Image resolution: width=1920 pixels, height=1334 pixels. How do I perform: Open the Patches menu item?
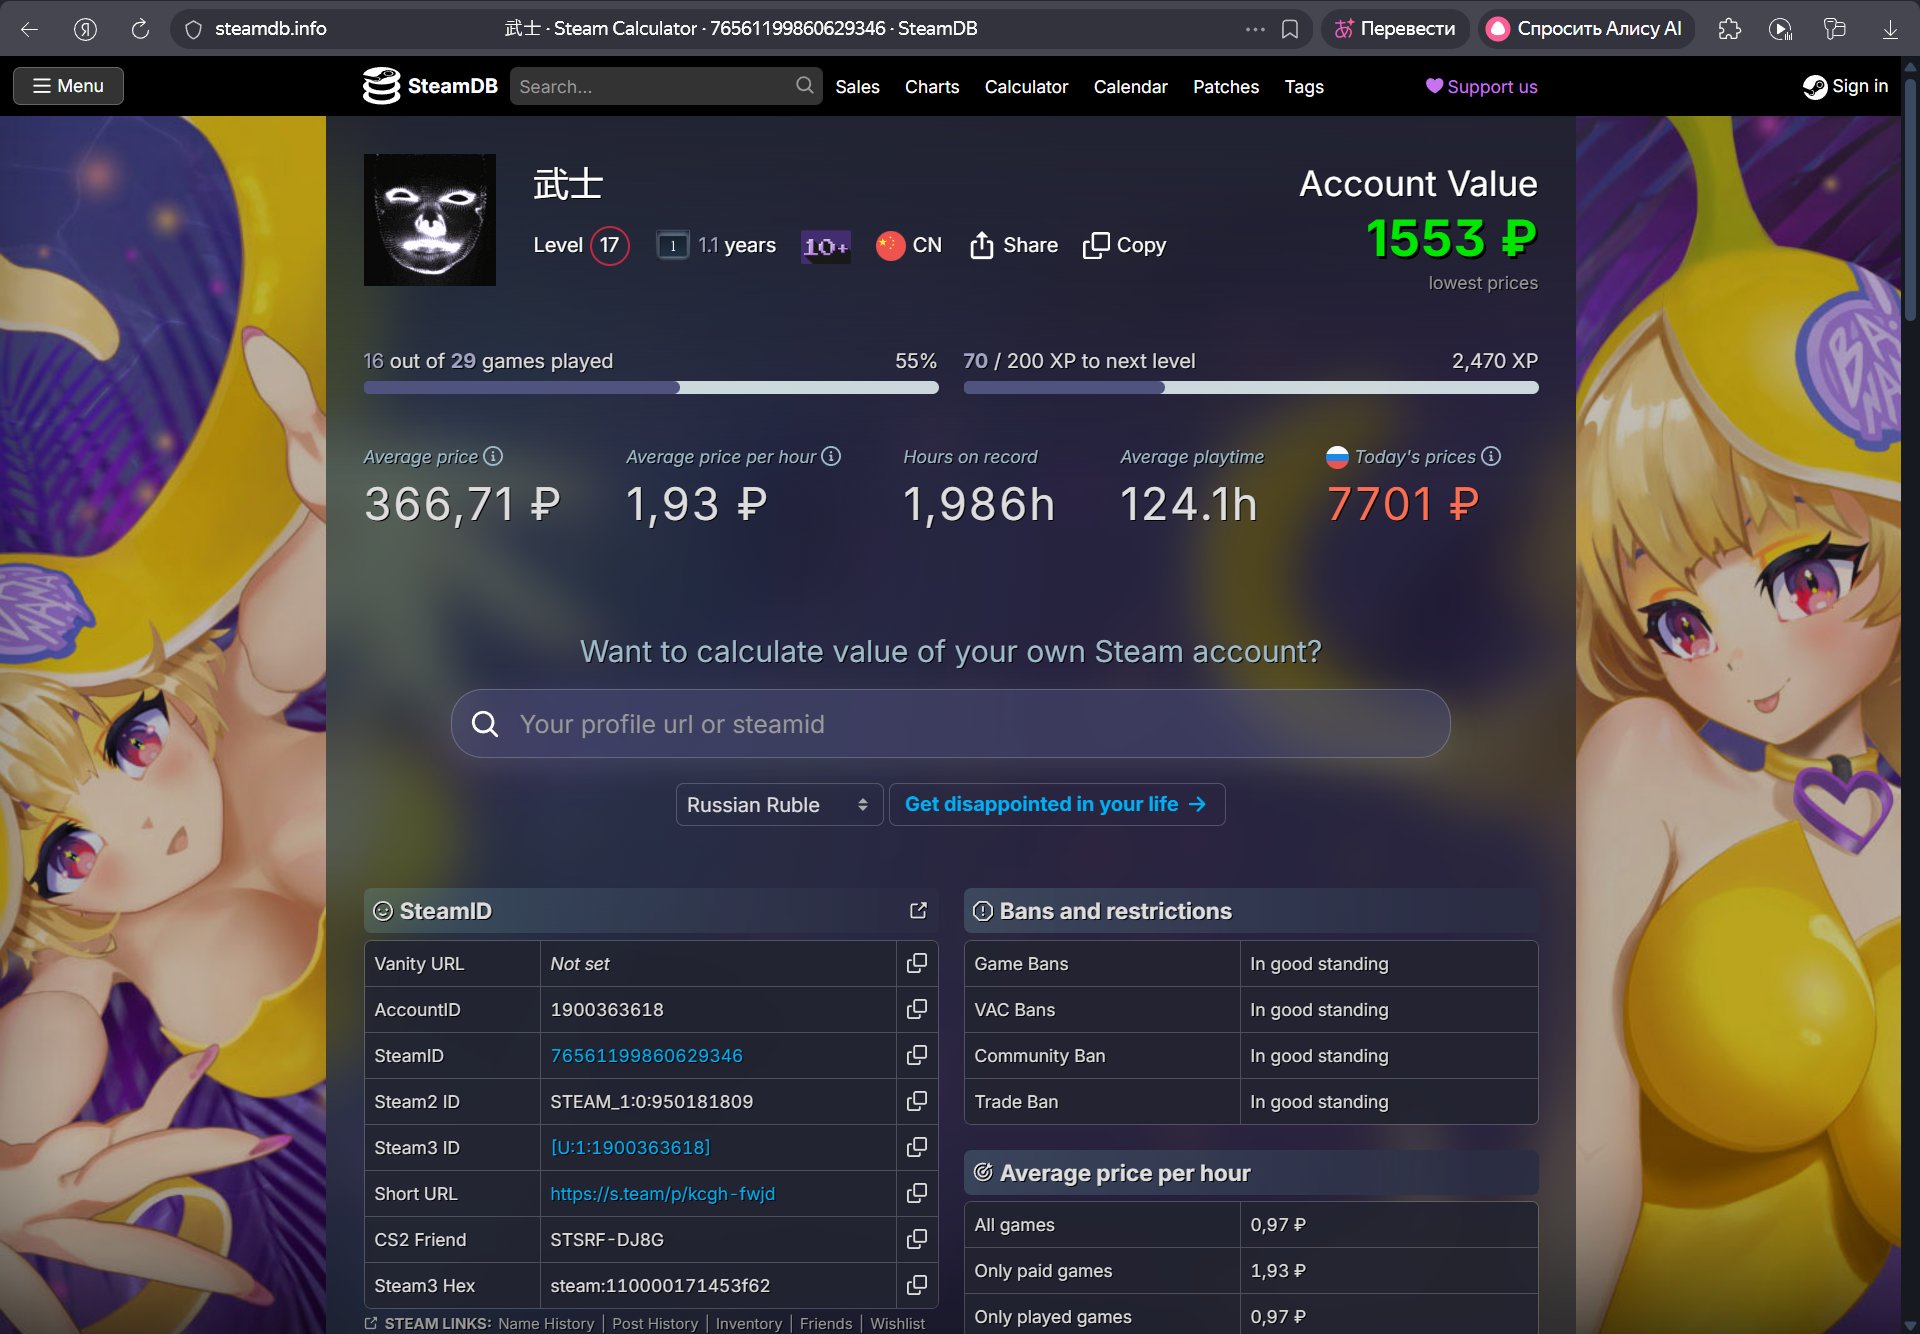click(1226, 87)
